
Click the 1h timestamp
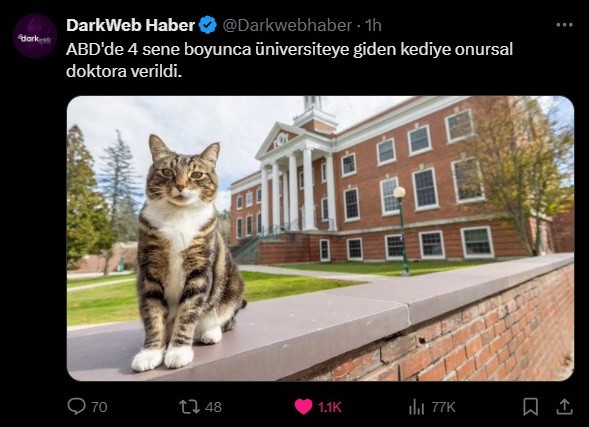[x=373, y=26]
